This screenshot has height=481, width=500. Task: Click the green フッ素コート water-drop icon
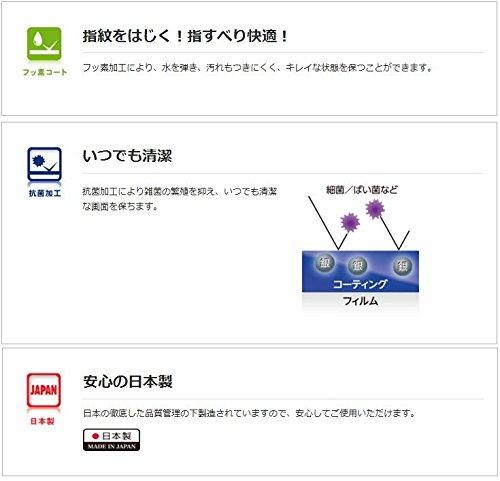[x=44, y=44]
